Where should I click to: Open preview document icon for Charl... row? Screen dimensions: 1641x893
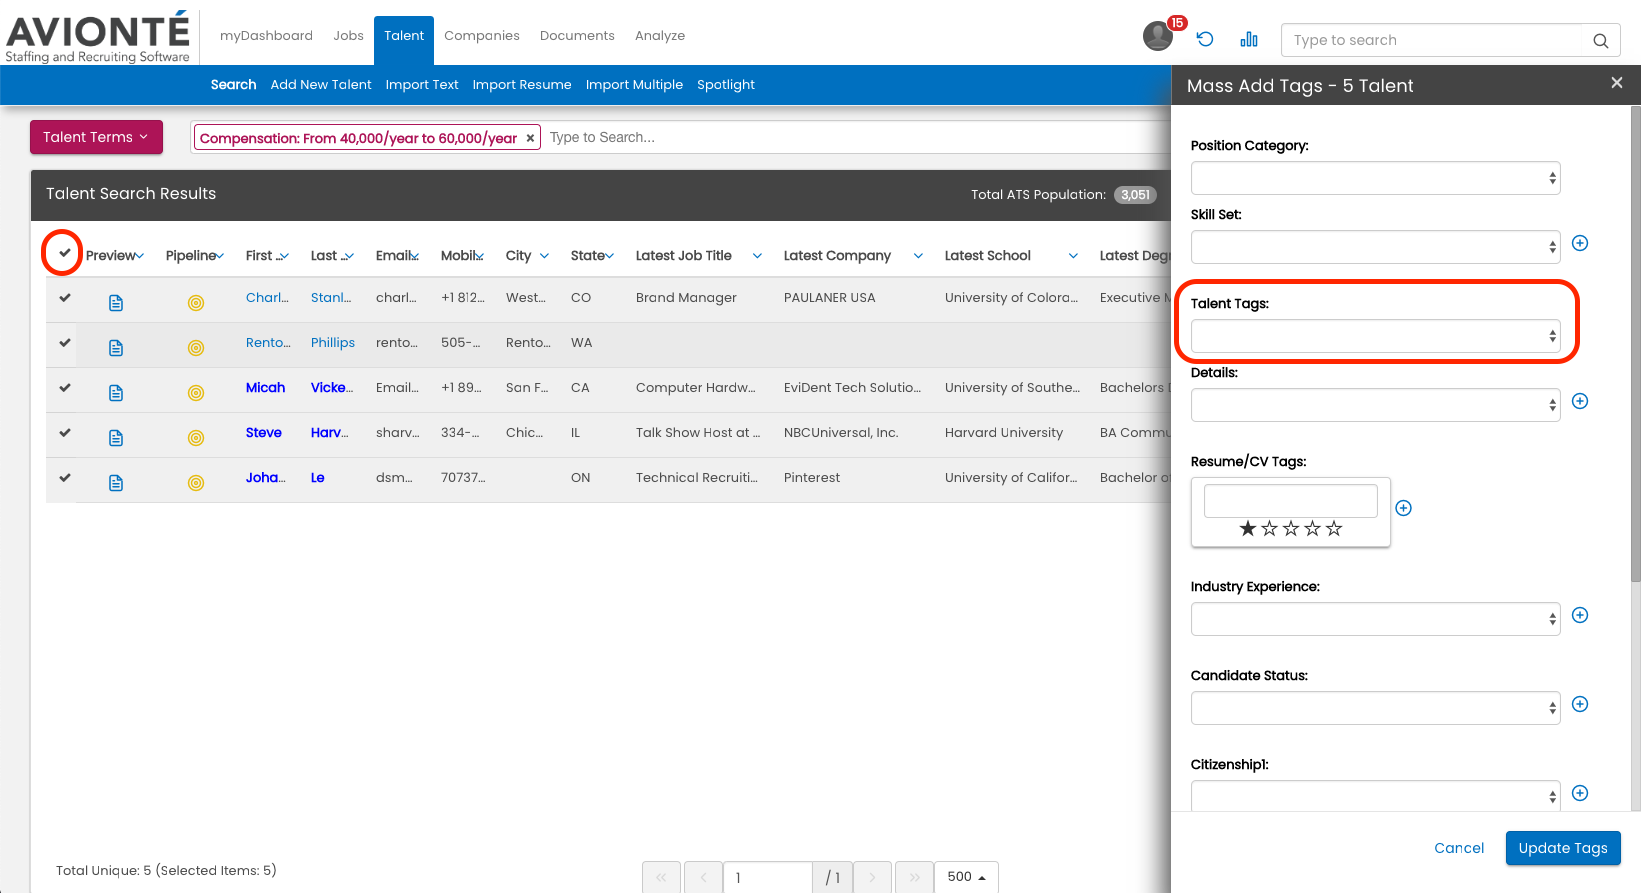click(x=116, y=303)
